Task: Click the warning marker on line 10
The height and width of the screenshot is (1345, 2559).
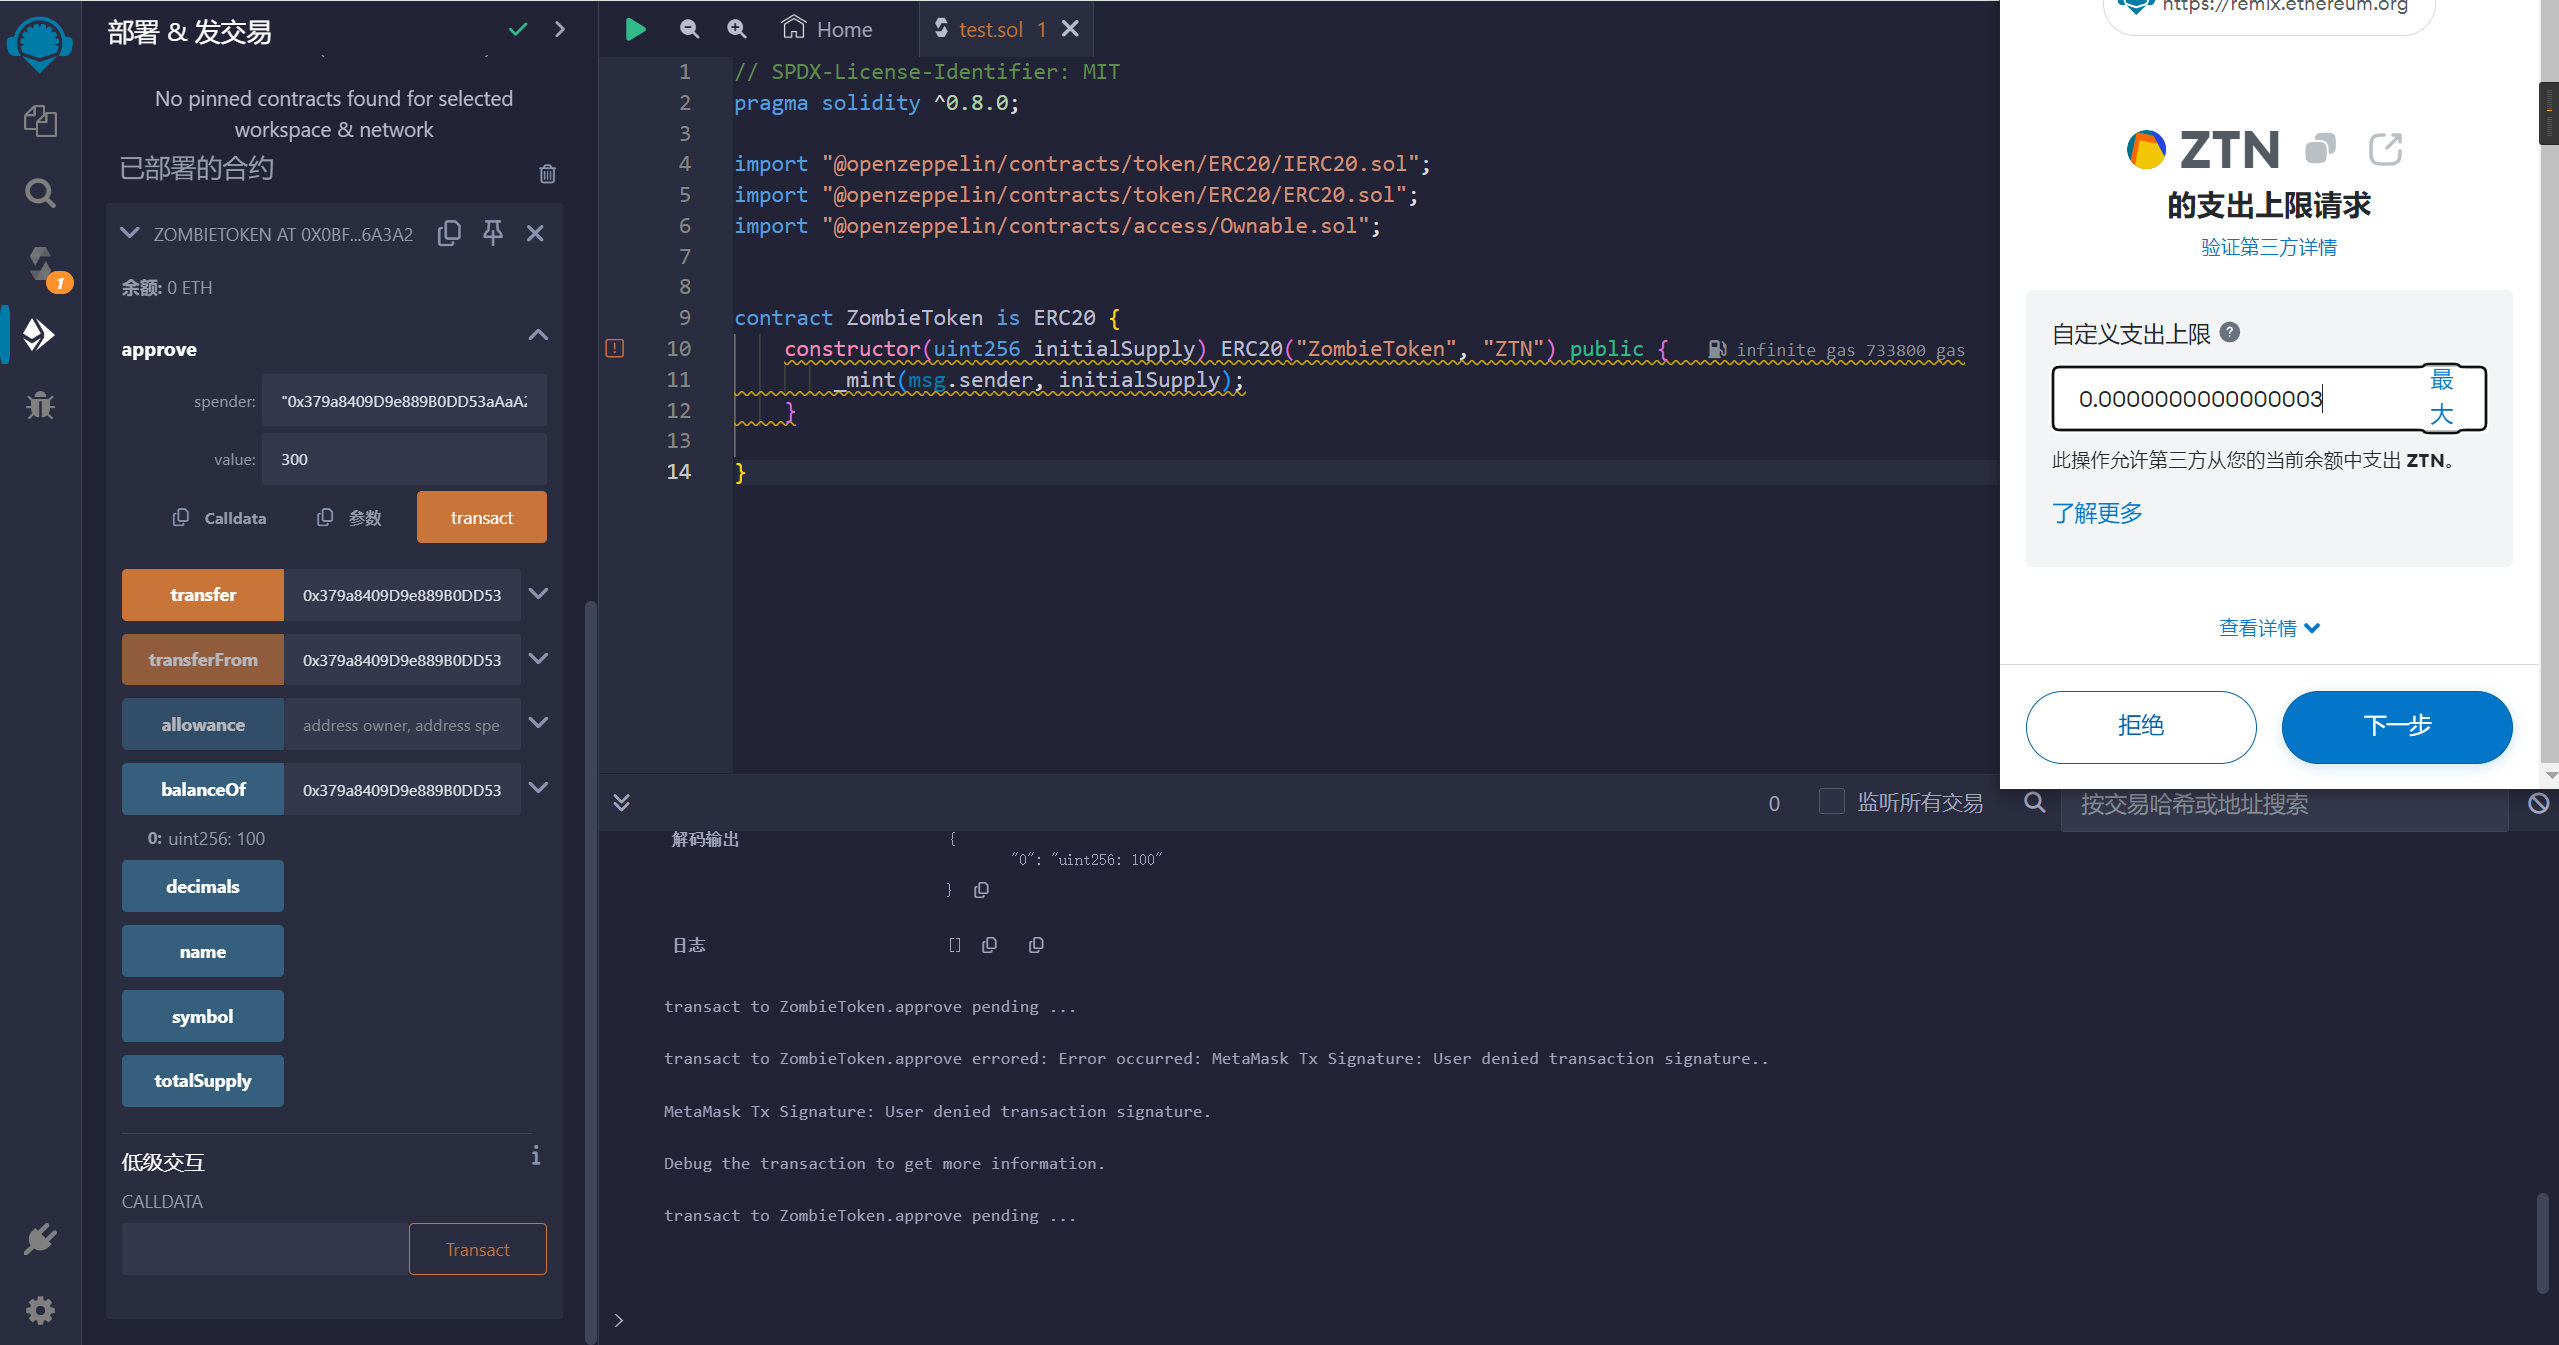Action: click(x=615, y=348)
